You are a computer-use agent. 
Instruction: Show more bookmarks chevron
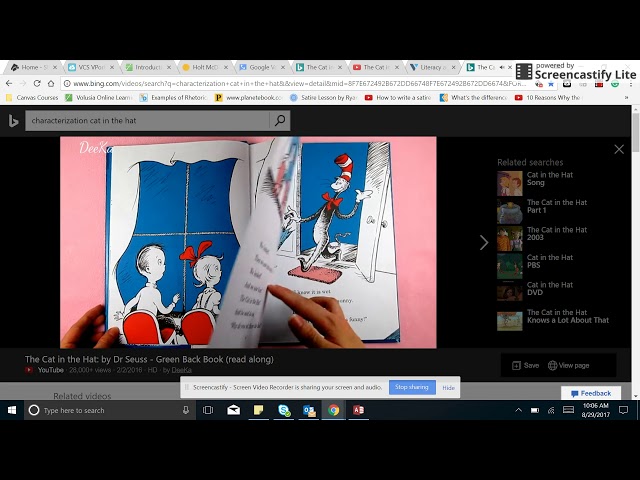pos(626,98)
